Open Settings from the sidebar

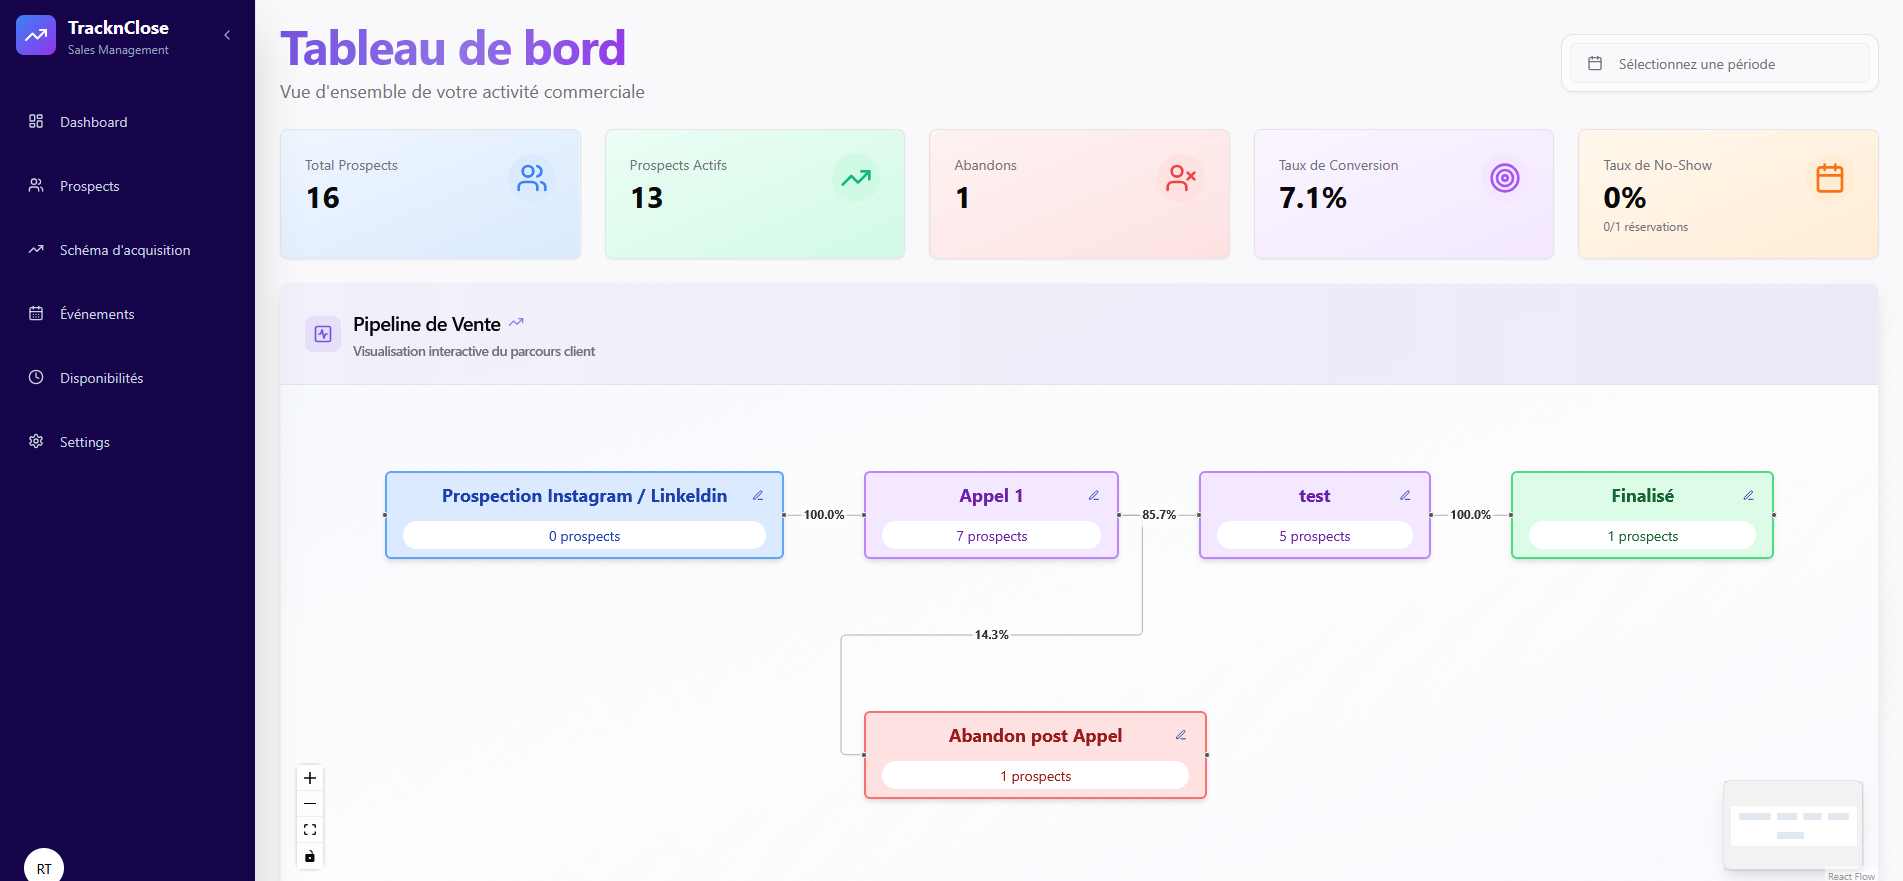84,442
